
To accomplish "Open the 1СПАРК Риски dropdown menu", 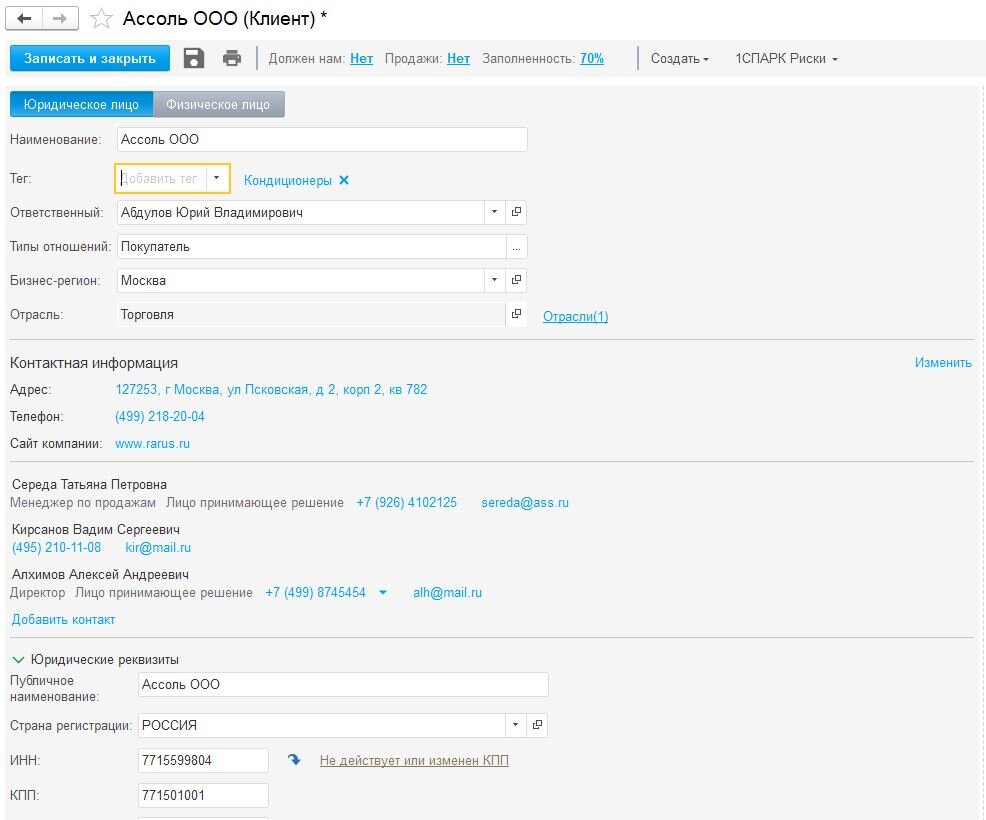I will pos(787,58).
